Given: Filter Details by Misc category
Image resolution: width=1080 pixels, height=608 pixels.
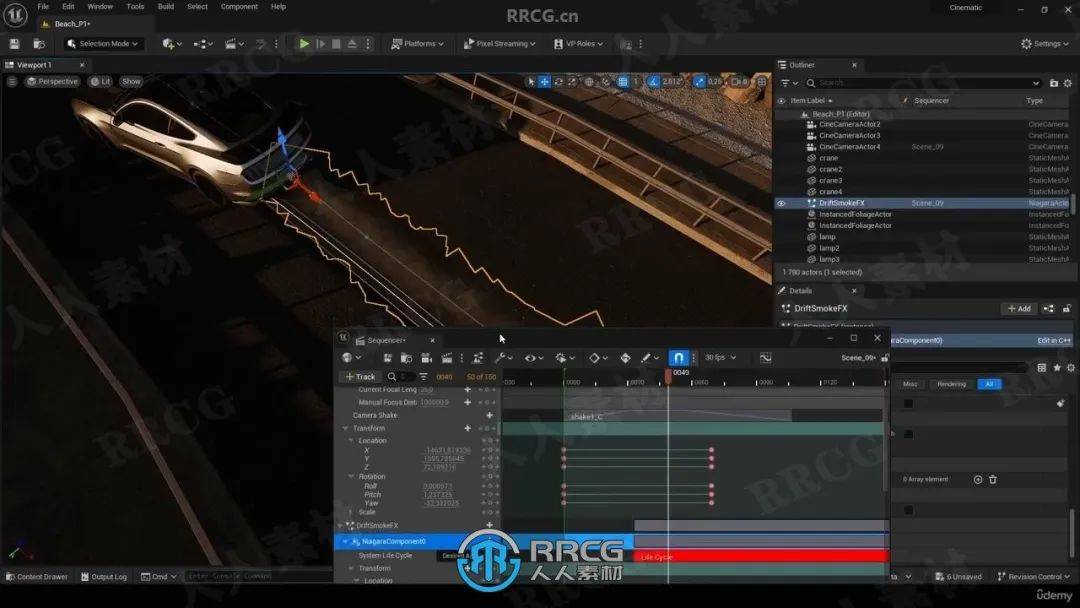Looking at the screenshot, I should coord(910,384).
